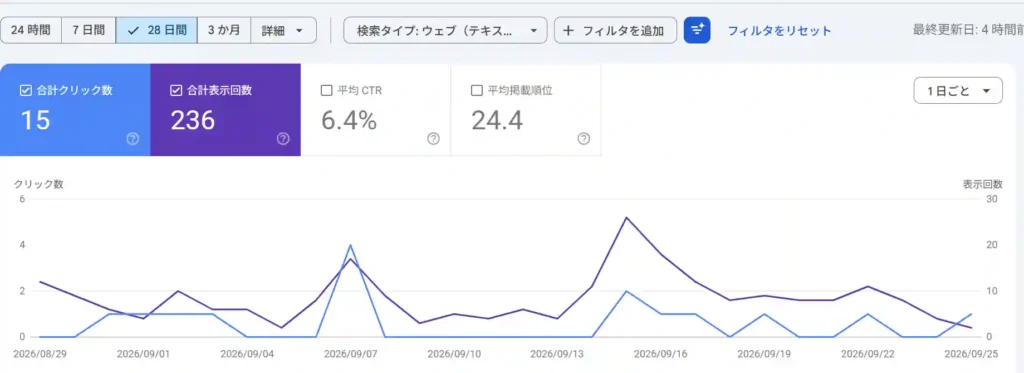Click the 2026/09/07 date label
This screenshot has width=1024, height=373.
(x=351, y=353)
